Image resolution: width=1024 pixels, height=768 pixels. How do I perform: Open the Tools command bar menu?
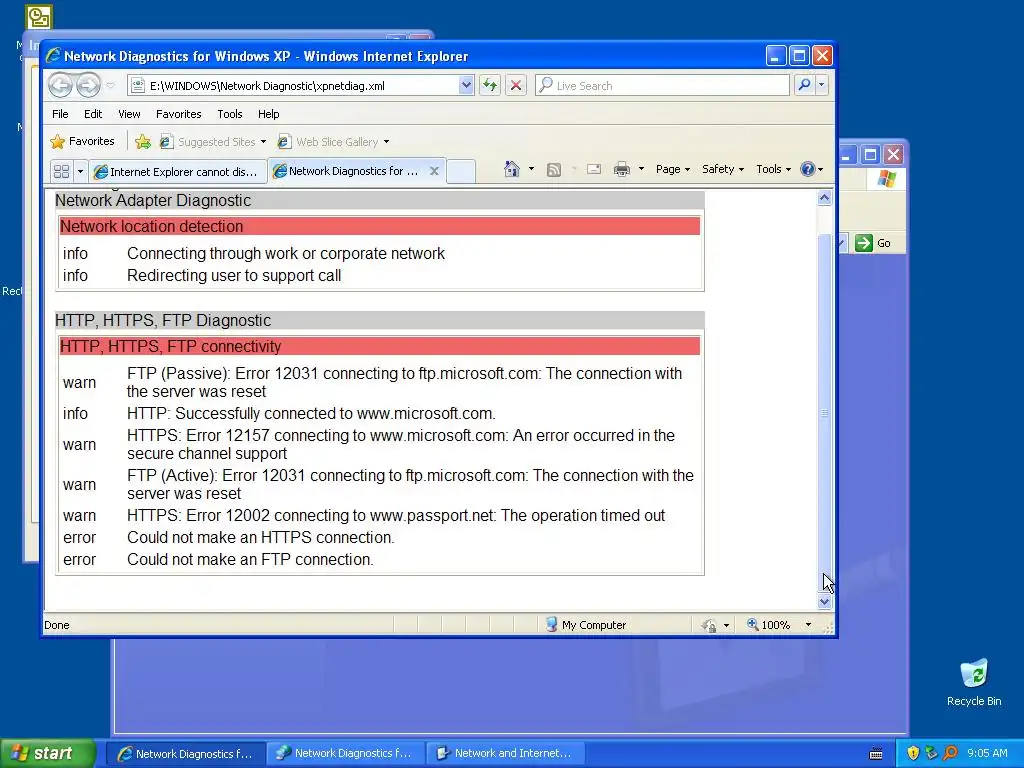[x=773, y=169]
